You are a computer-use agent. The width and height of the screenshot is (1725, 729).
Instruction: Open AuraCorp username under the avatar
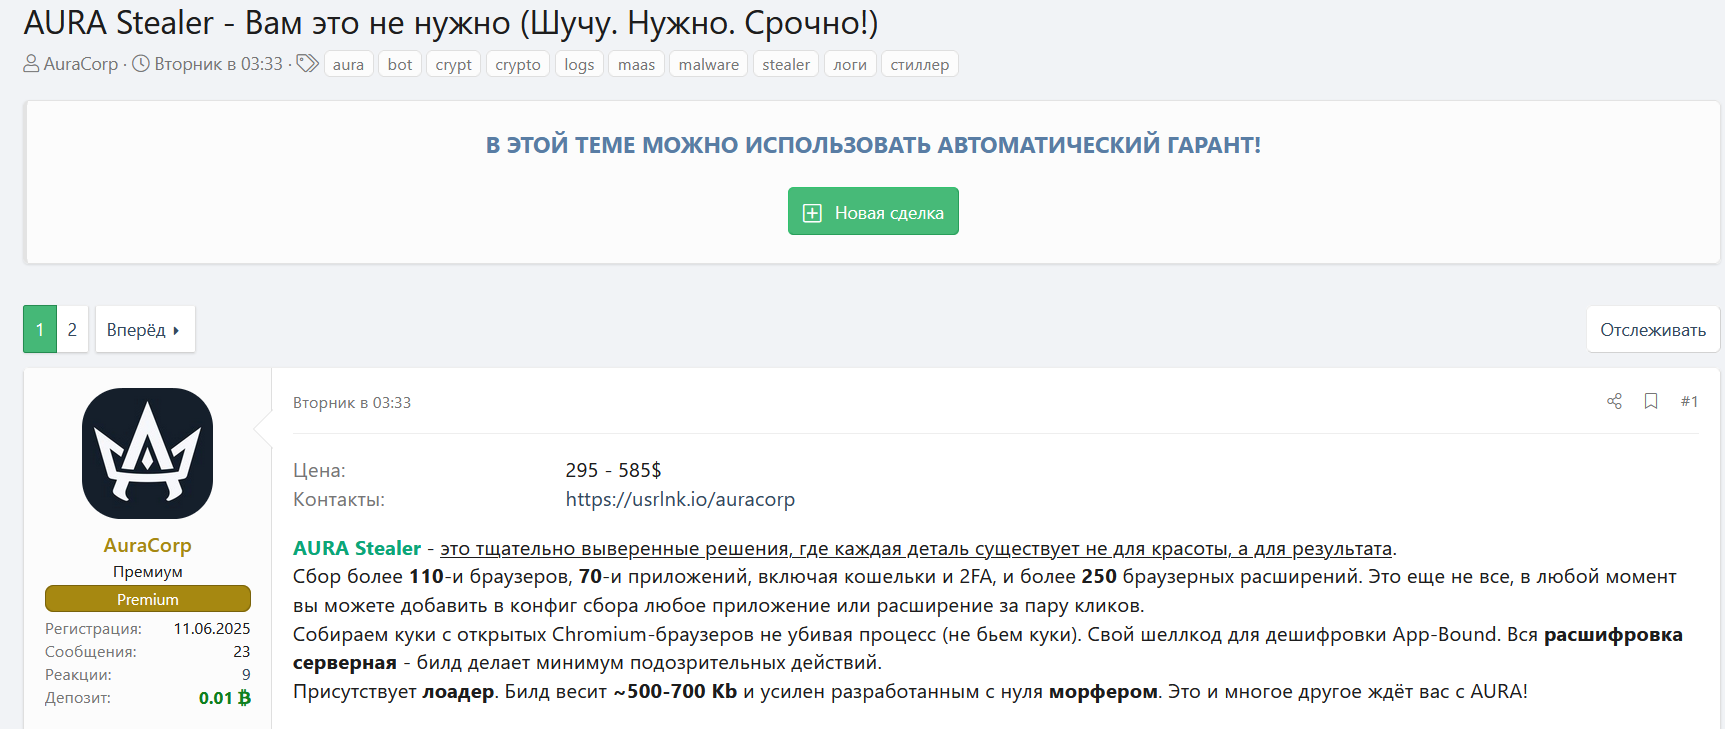coord(147,545)
